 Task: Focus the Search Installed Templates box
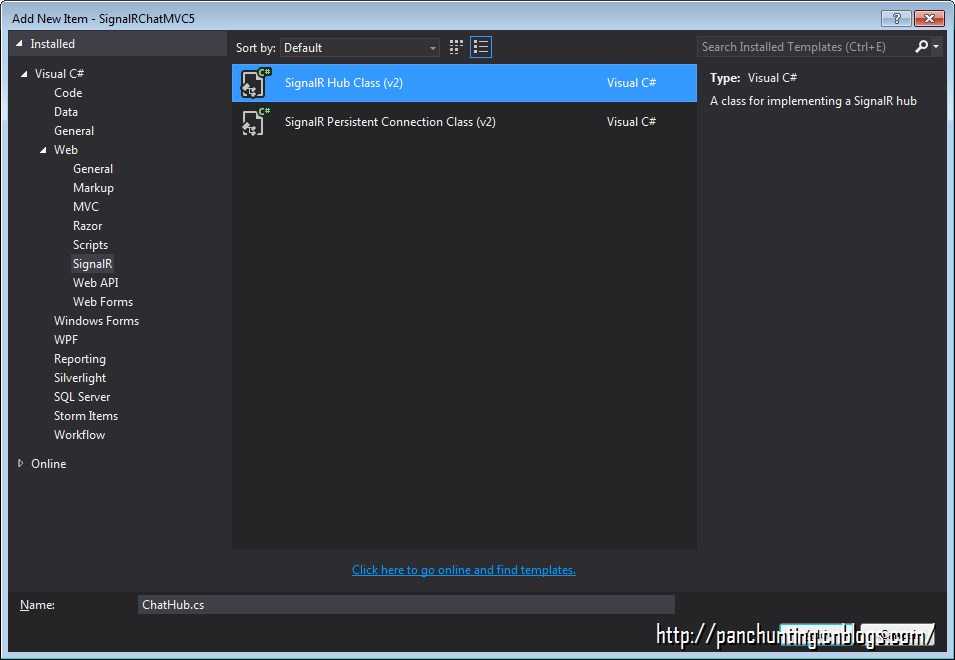(805, 47)
